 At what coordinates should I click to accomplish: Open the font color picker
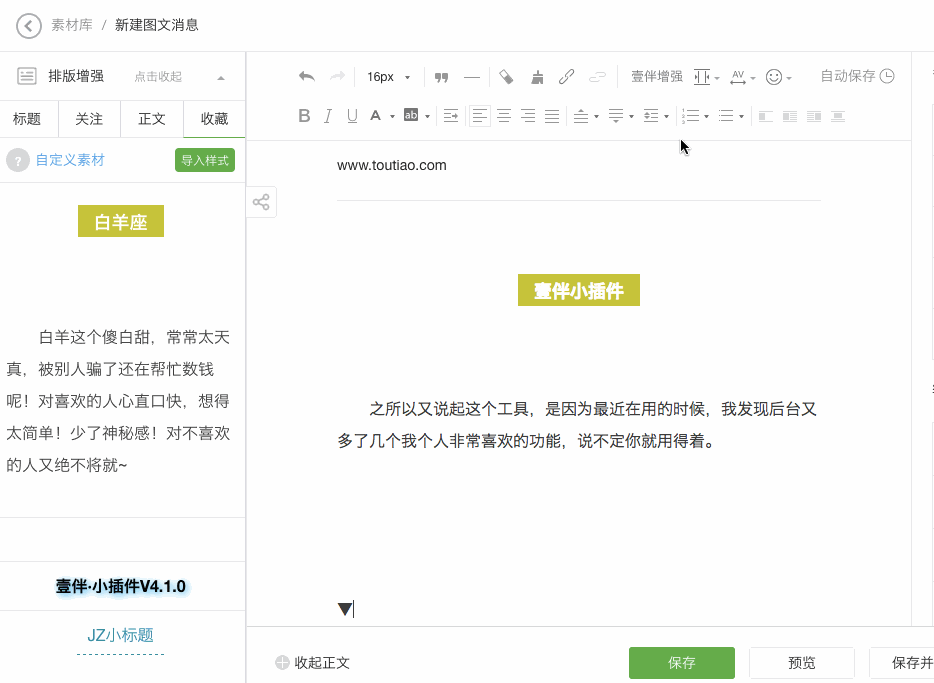tap(382, 116)
